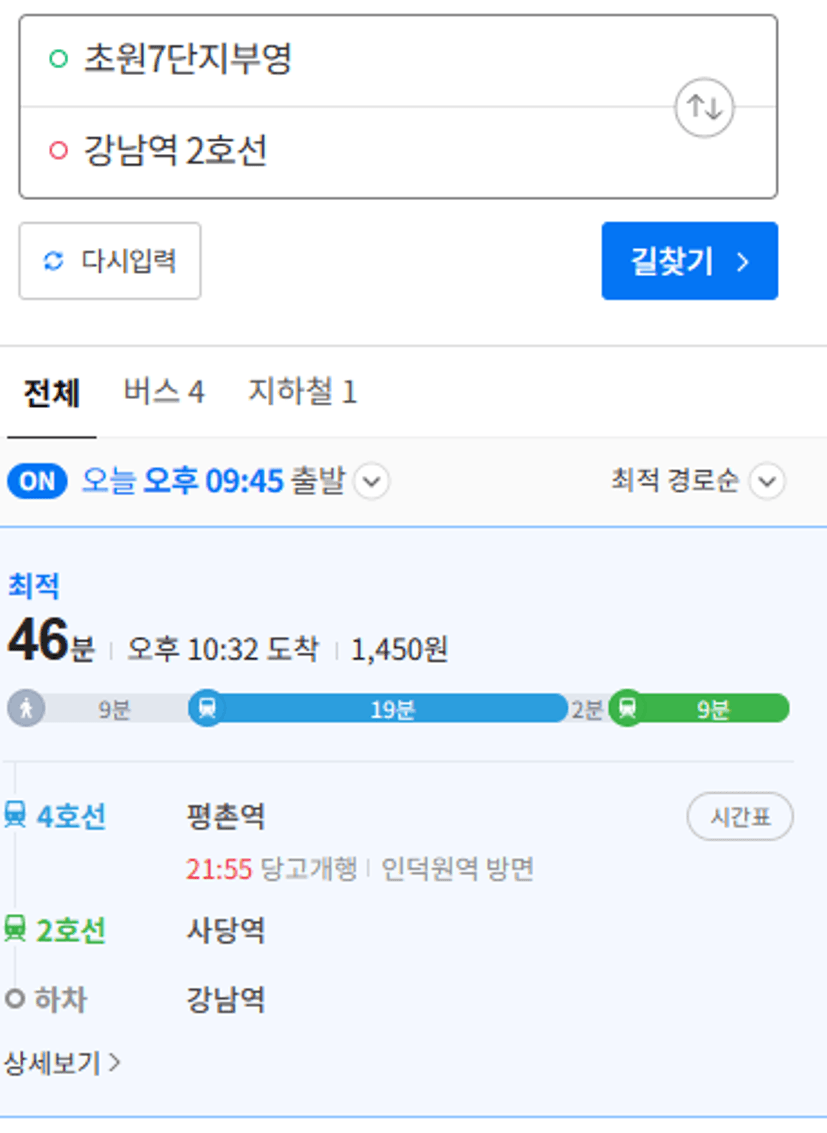Click the red destination marker circle
This screenshot has height=1133, width=827.
pyautogui.click(x=59, y=150)
